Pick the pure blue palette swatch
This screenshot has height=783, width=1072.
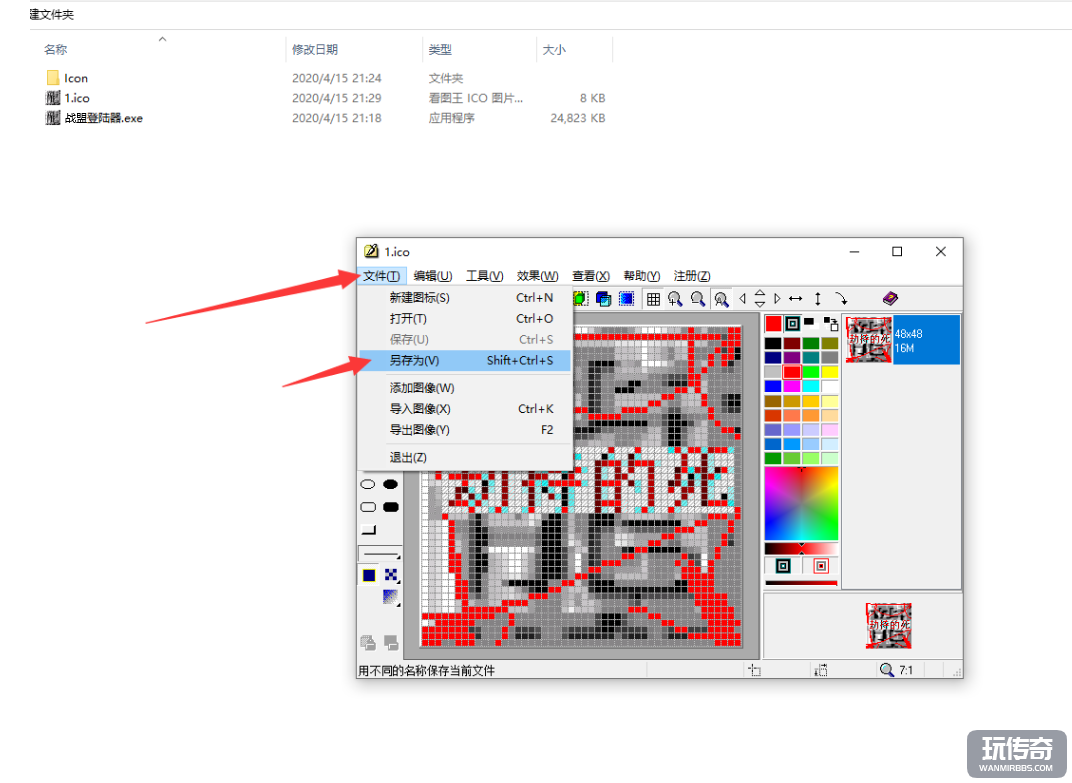click(773, 386)
